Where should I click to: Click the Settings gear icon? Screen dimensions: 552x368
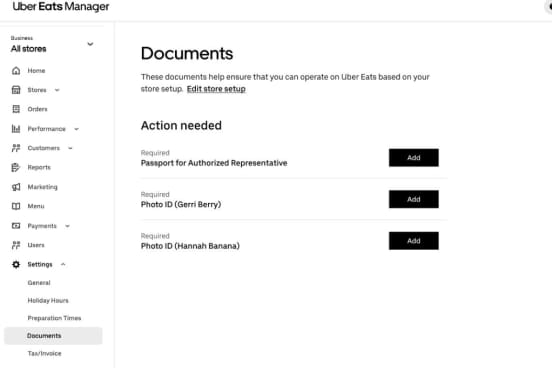[16, 264]
